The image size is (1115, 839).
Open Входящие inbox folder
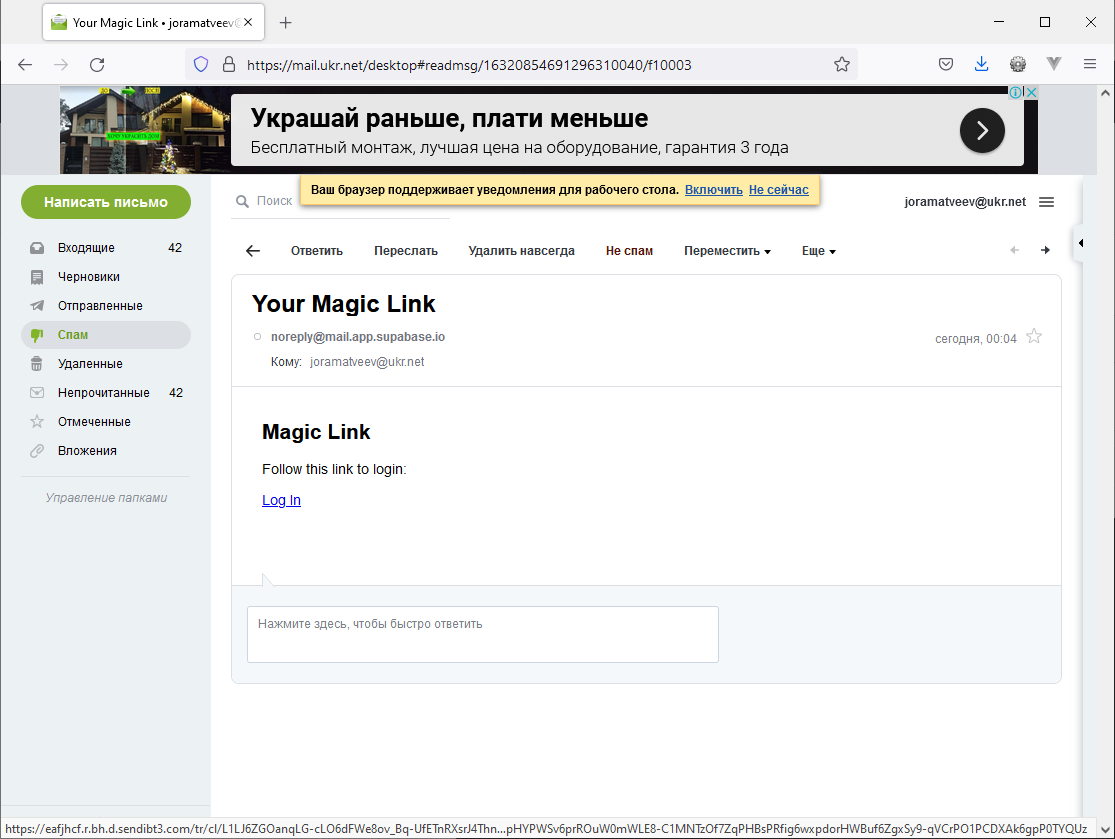[x=106, y=247]
